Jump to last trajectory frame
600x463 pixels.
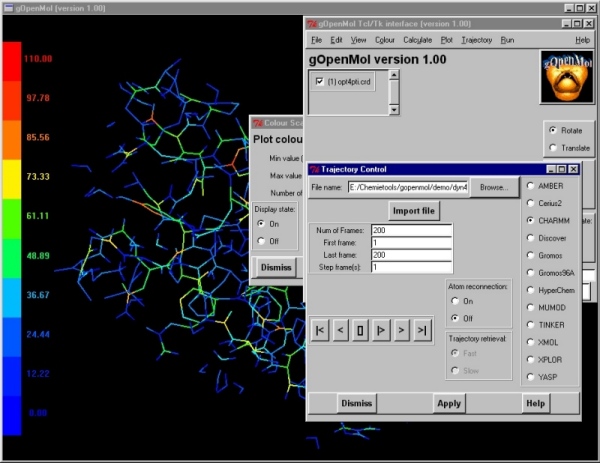pos(422,329)
